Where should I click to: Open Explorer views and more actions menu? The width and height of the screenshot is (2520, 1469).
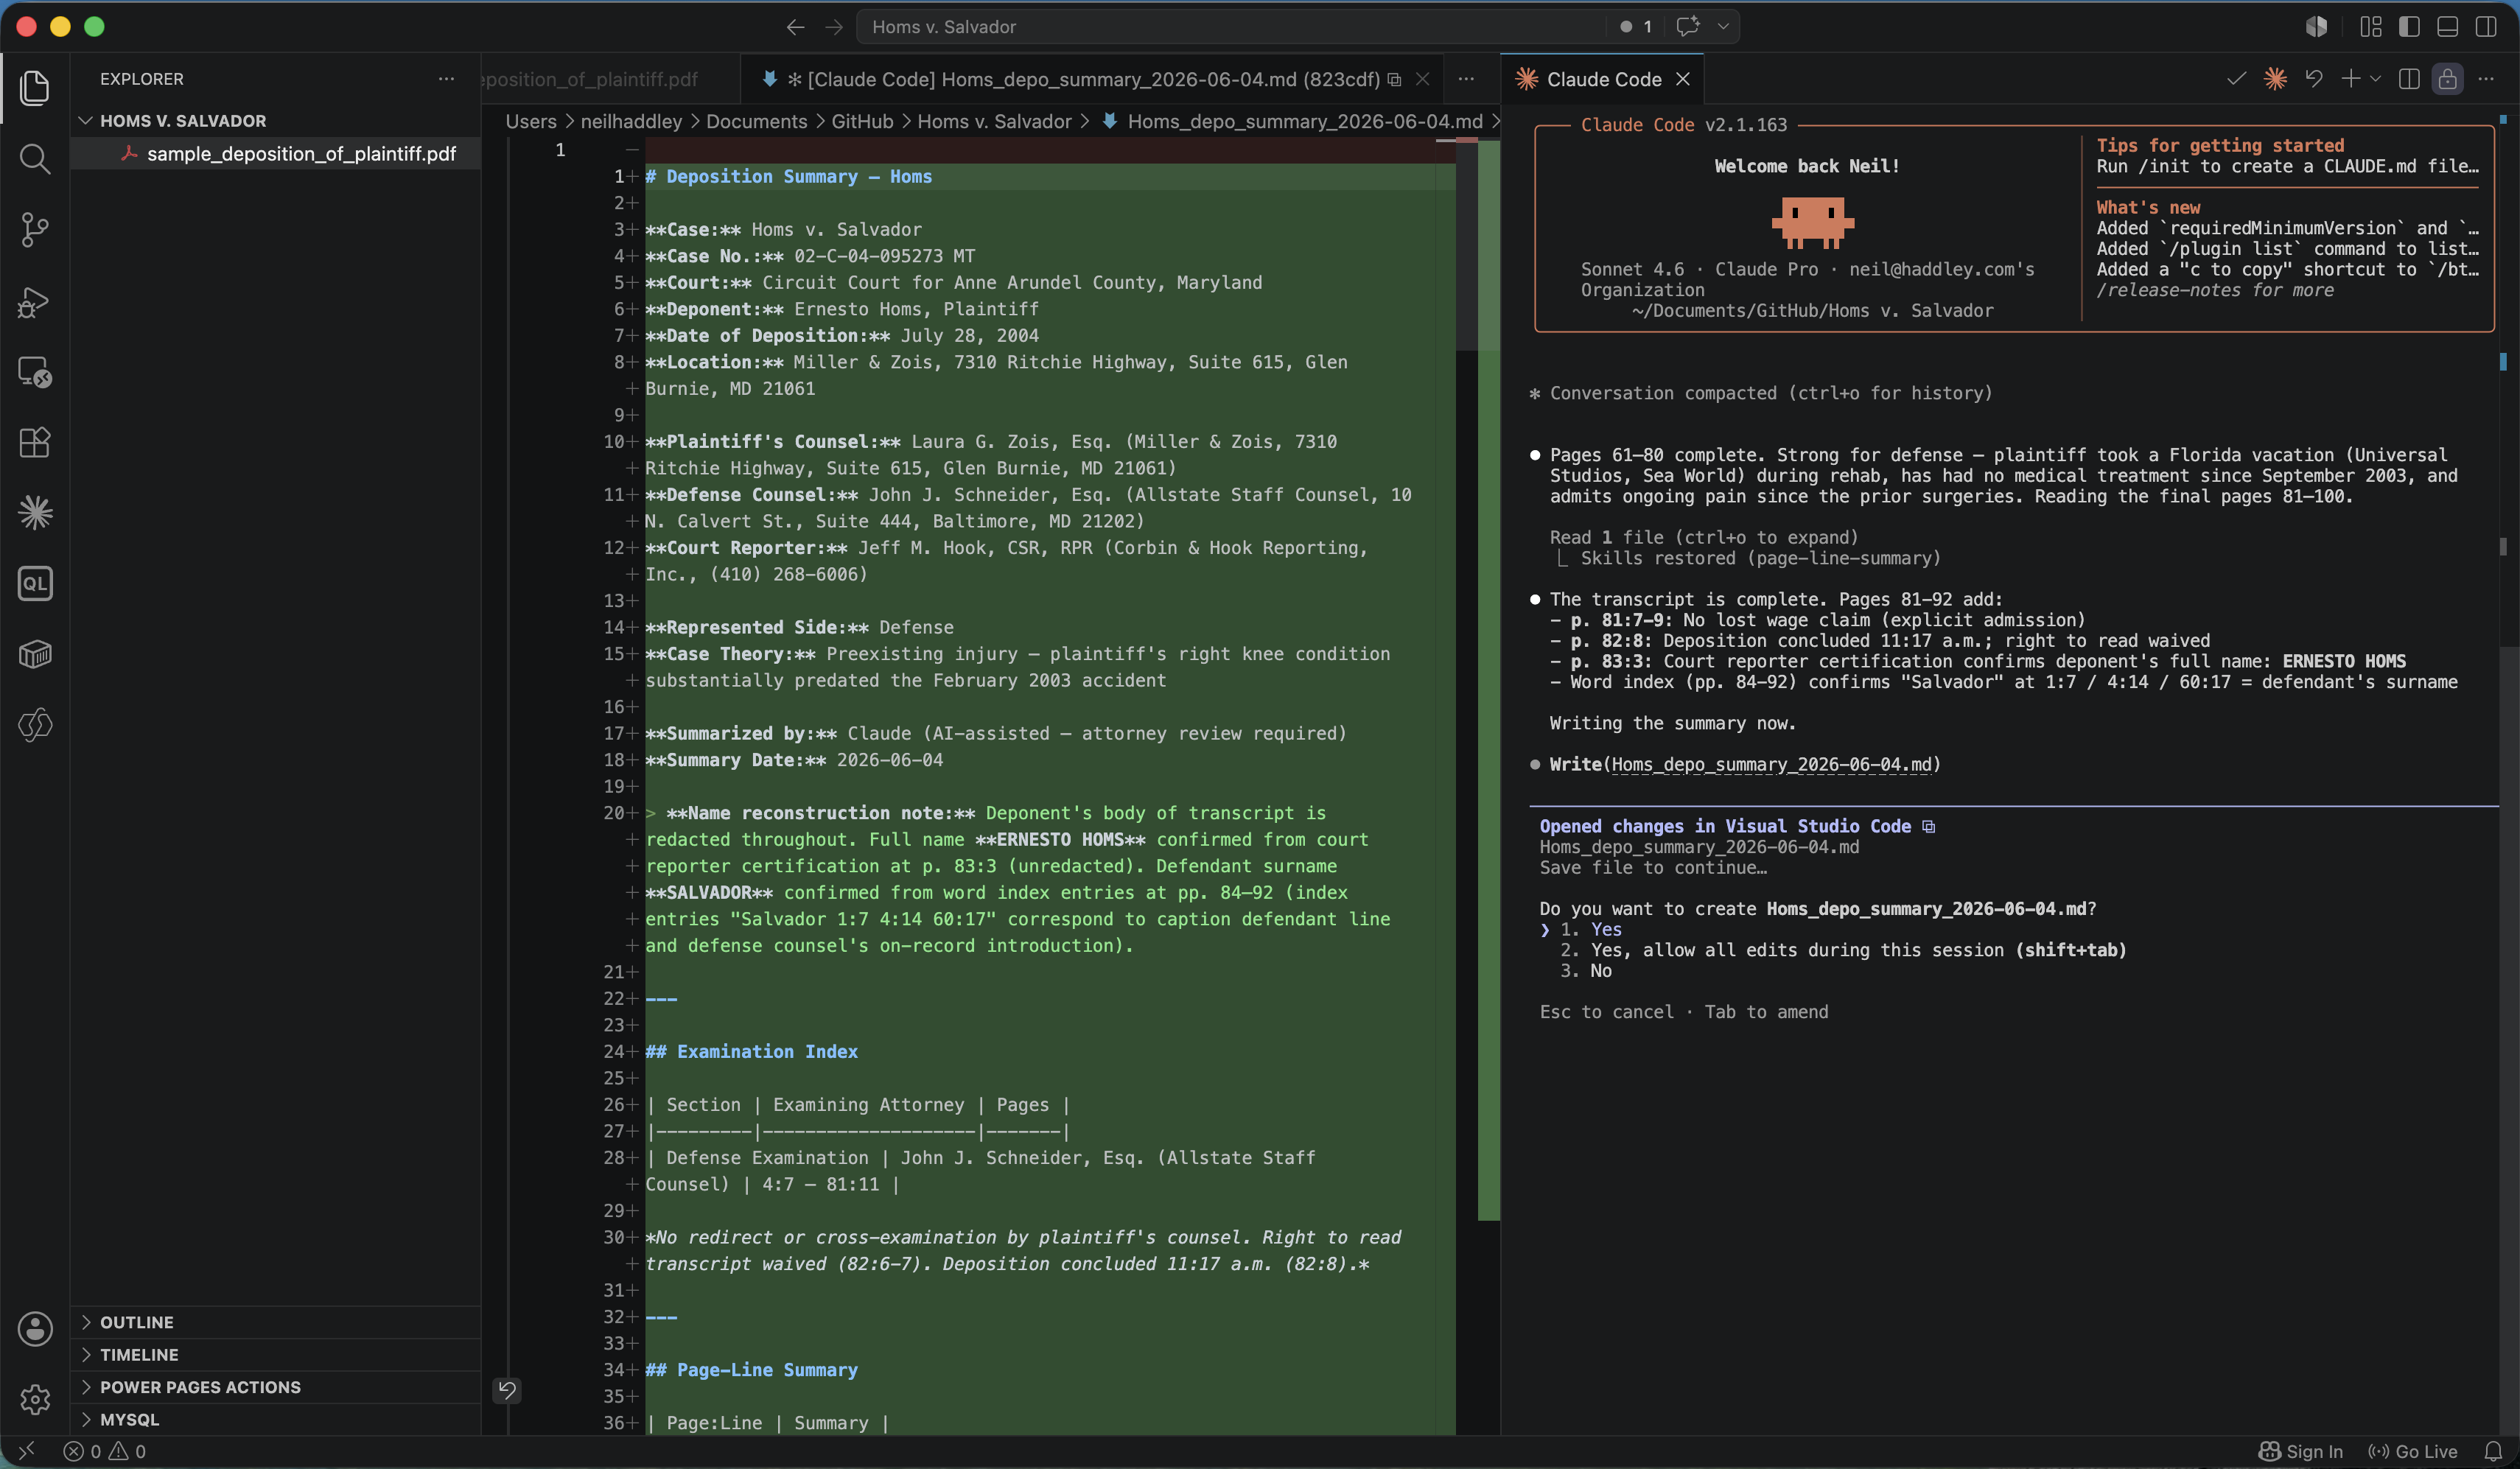446,78
